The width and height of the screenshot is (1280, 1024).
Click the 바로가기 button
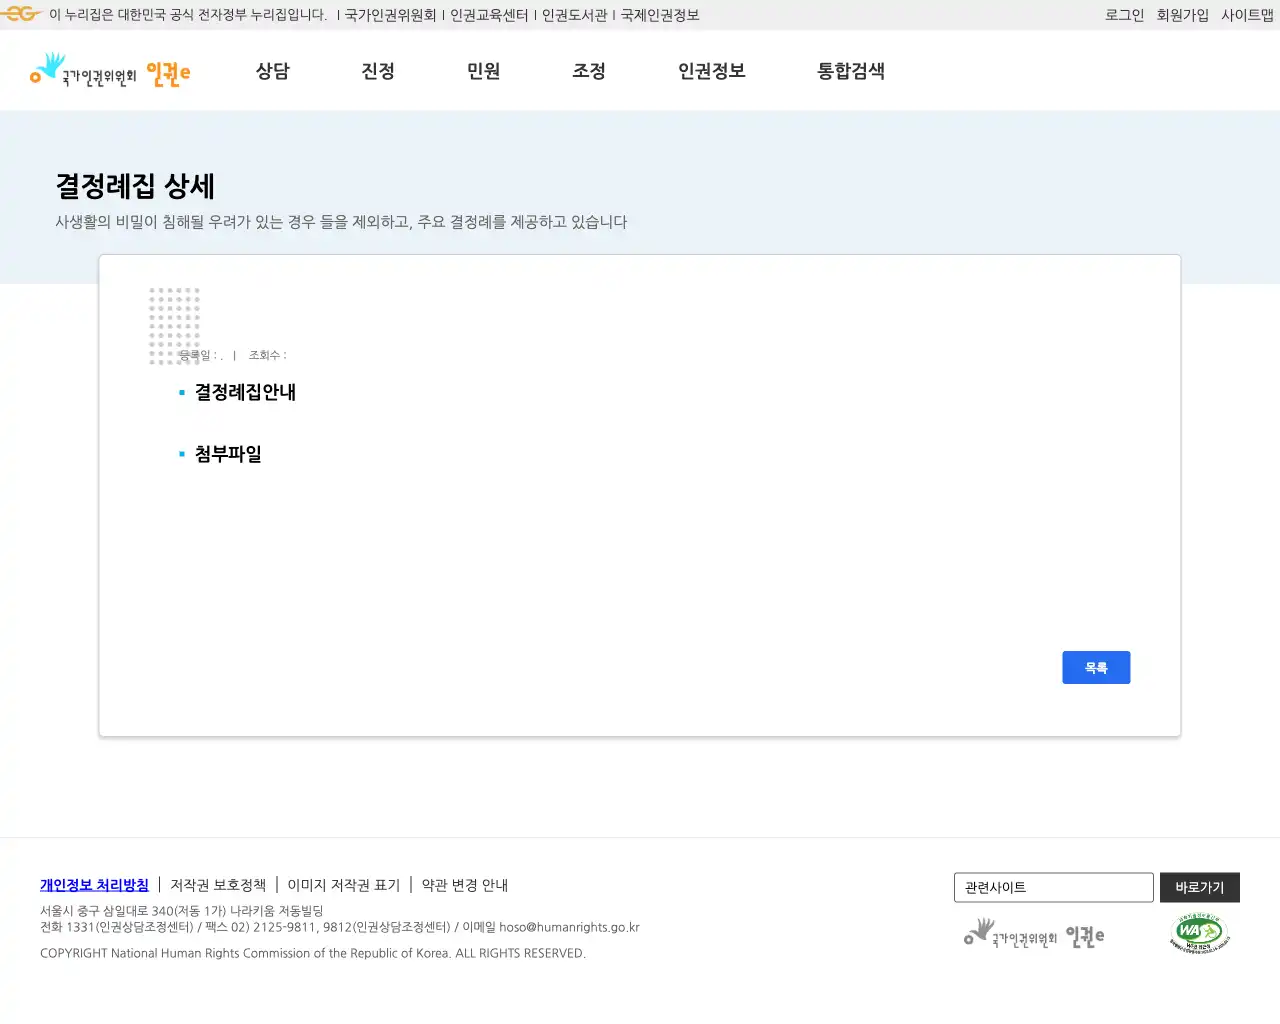click(1199, 887)
